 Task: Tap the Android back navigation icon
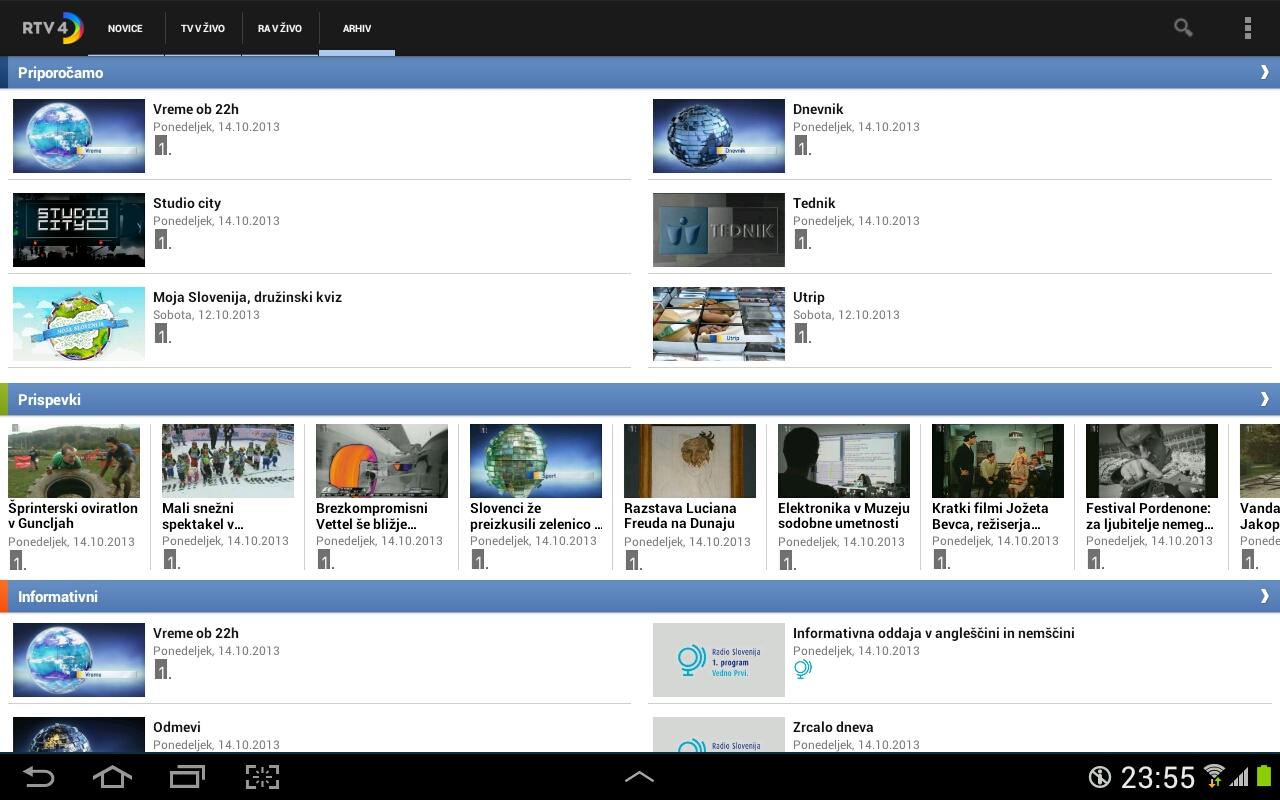coord(38,777)
